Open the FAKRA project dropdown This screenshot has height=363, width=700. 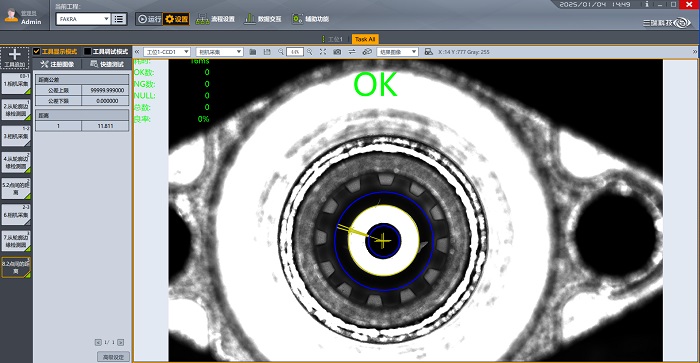(x=83, y=19)
